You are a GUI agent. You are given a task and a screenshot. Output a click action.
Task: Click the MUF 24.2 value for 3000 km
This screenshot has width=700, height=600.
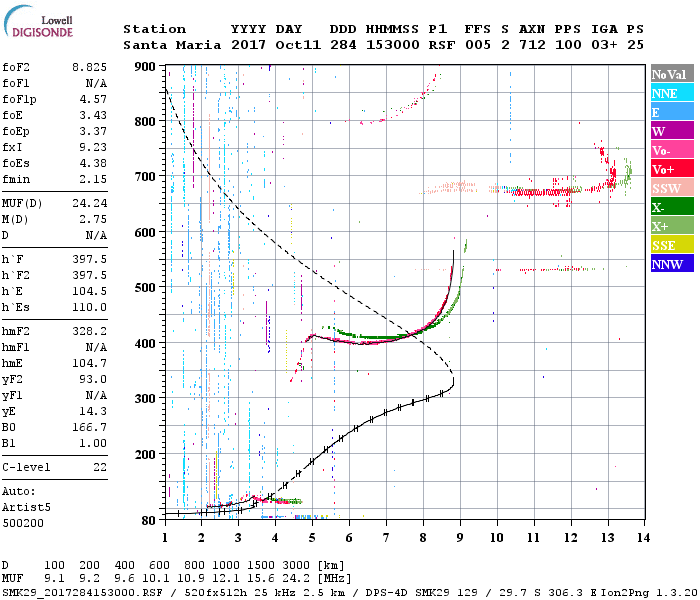coord(296,578)
